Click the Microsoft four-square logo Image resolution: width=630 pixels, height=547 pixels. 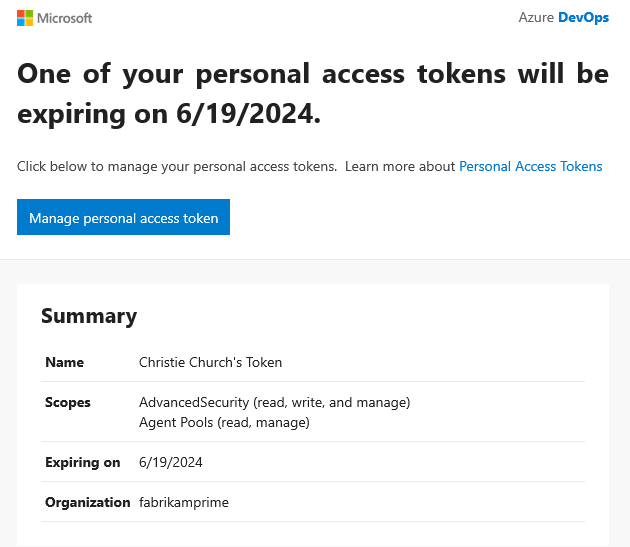pyautogui.click(x=25, y=18)
